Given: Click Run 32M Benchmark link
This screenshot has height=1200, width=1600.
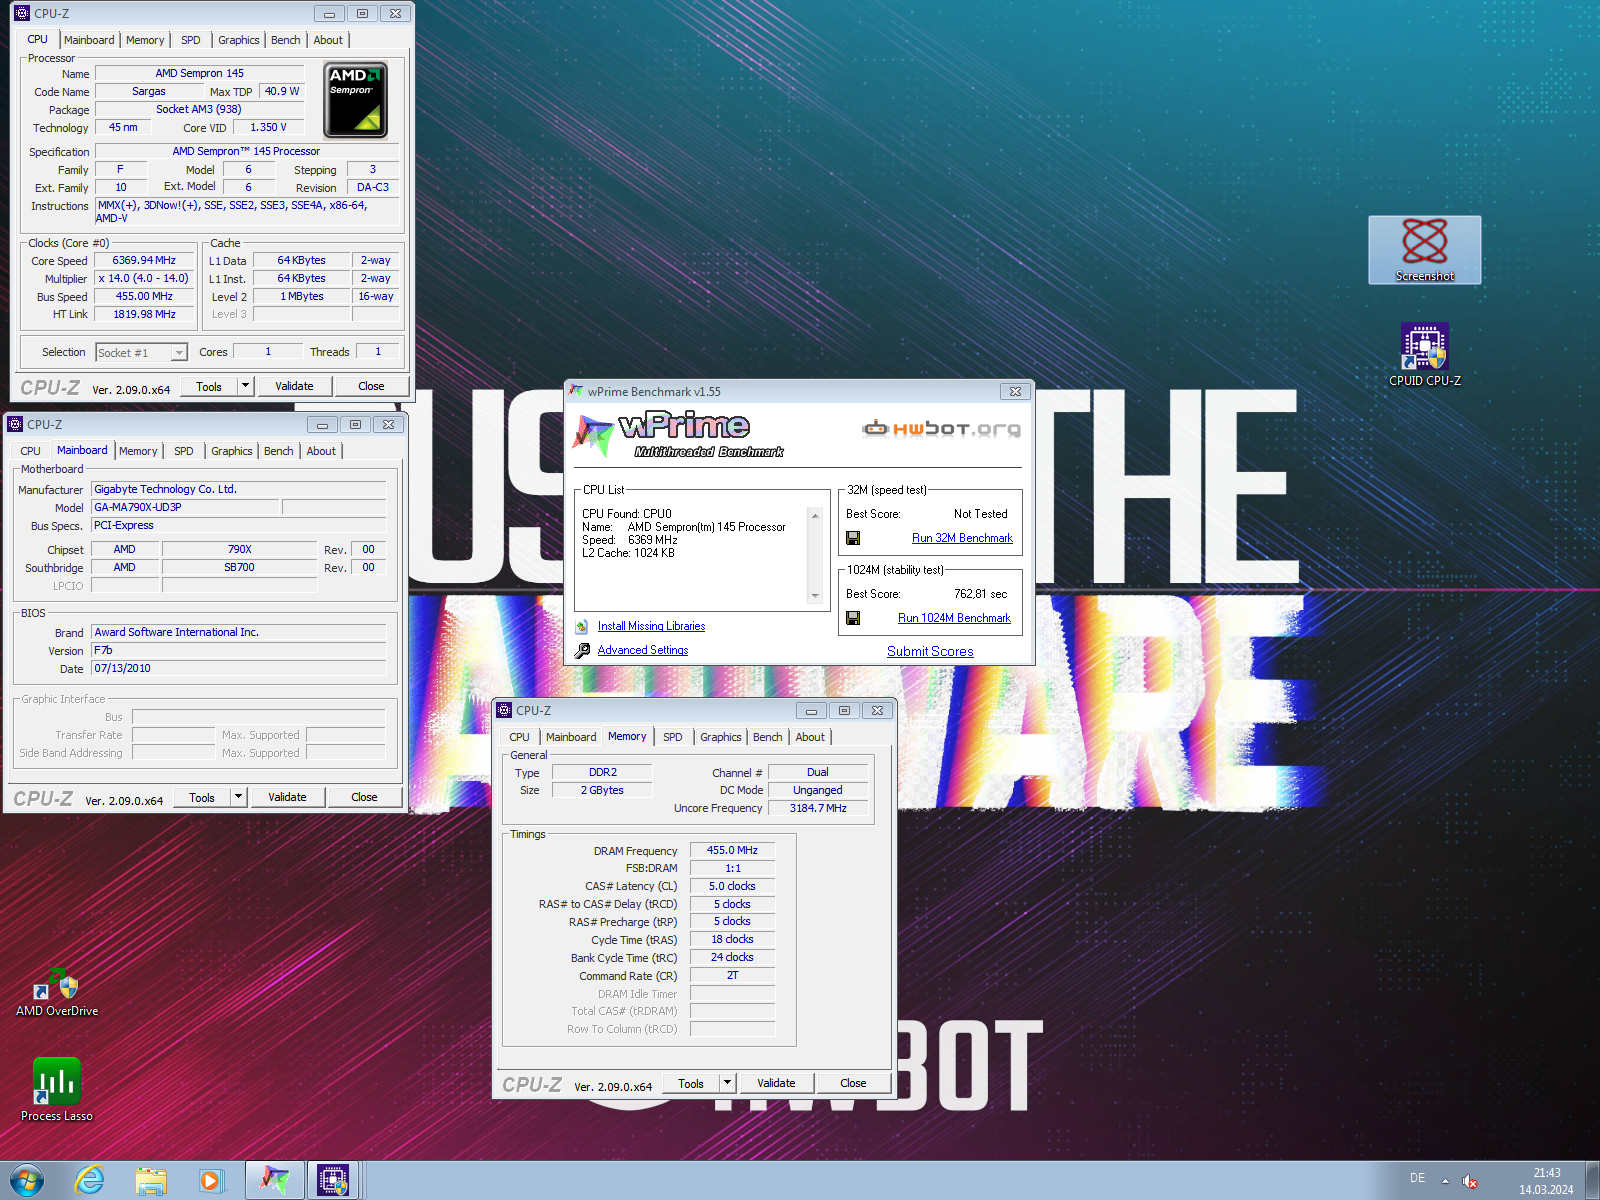Looking at the screenshot, I should pos(962,538).
